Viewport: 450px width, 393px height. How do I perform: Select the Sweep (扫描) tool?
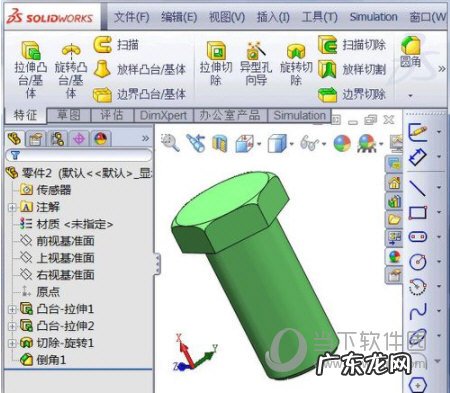coord(116,45)
